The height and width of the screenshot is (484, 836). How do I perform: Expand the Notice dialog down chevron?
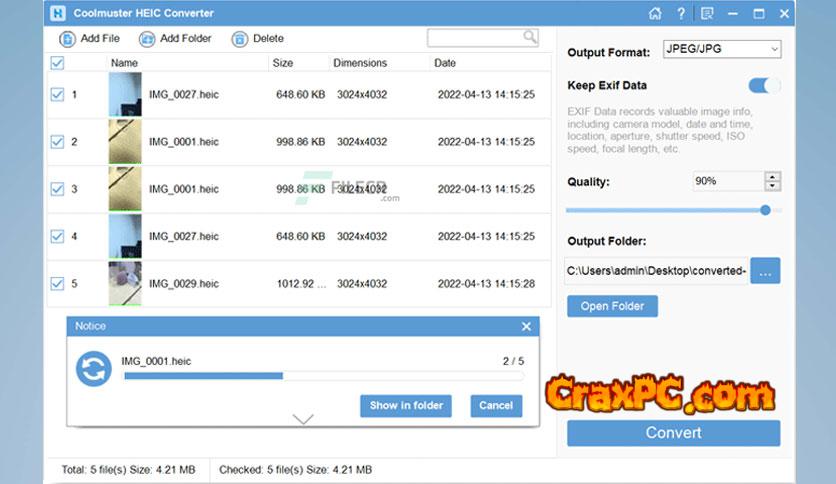click(x=303, y=419)
